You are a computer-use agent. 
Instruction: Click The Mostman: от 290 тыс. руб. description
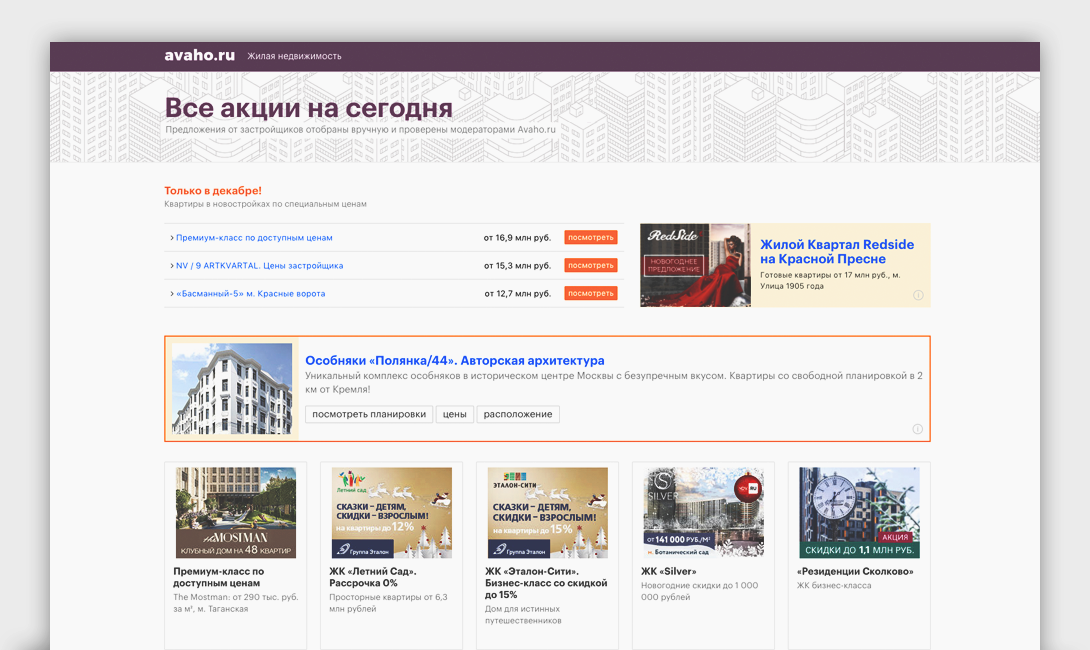coord(236,603)
